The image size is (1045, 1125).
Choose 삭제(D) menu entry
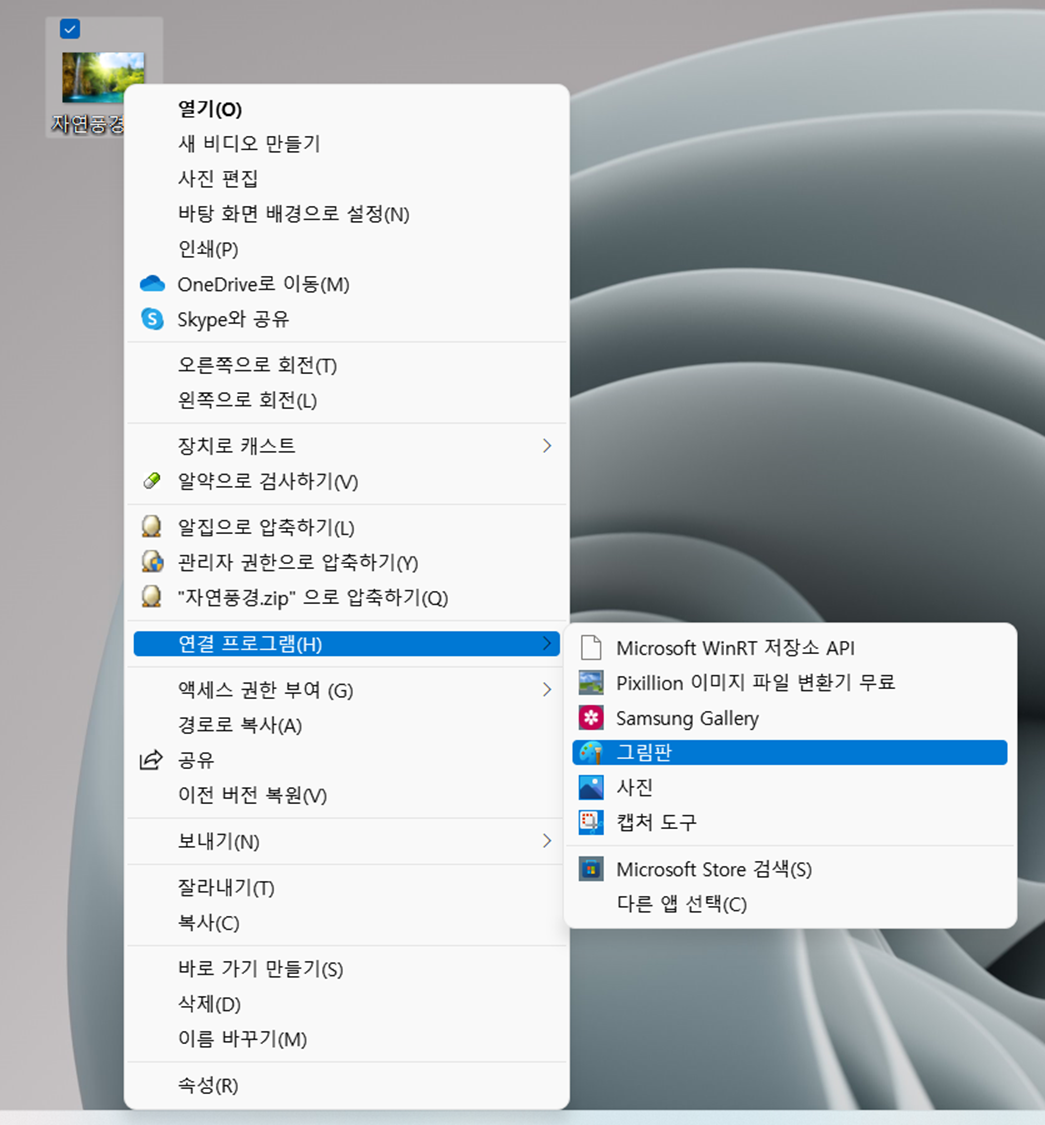[347, 1004]
